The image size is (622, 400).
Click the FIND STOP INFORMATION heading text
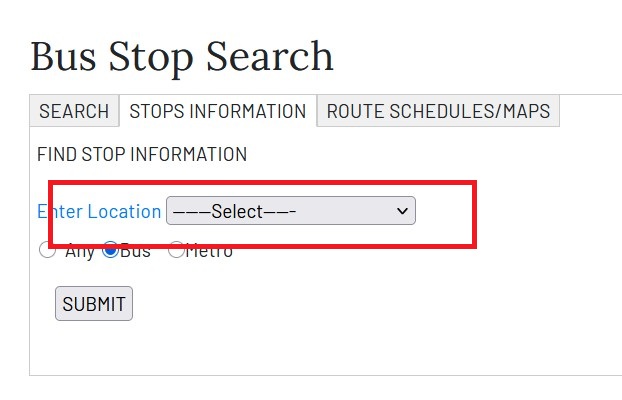click(x=142, y=155)
